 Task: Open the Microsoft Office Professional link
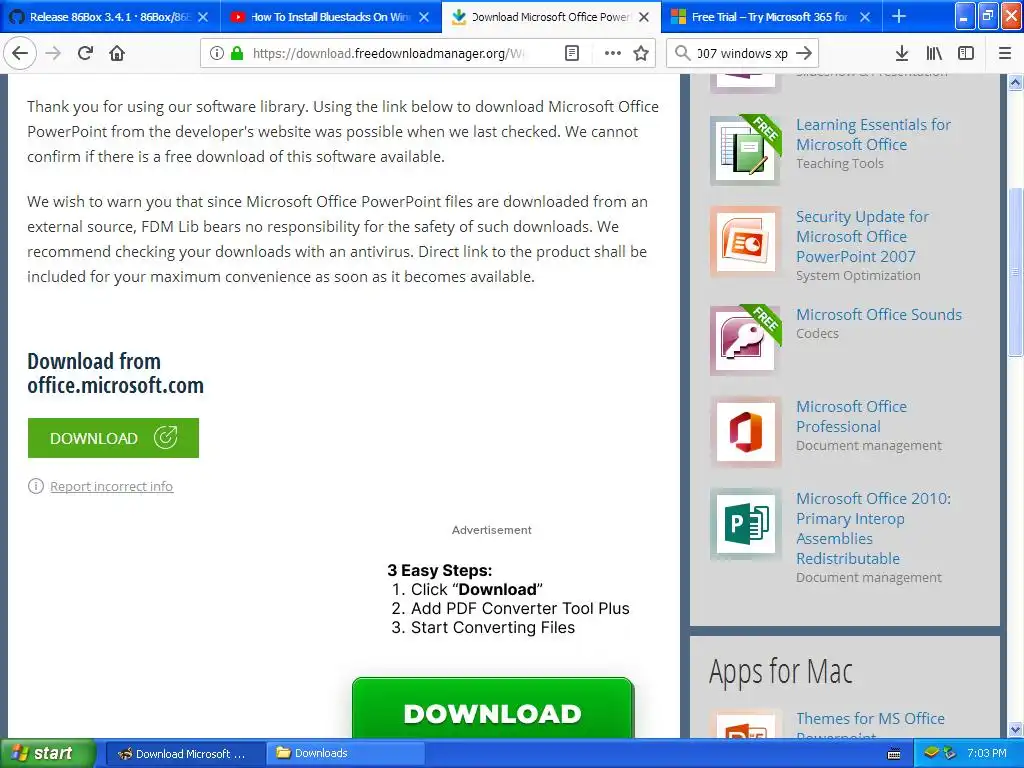[x=851, y=416]
